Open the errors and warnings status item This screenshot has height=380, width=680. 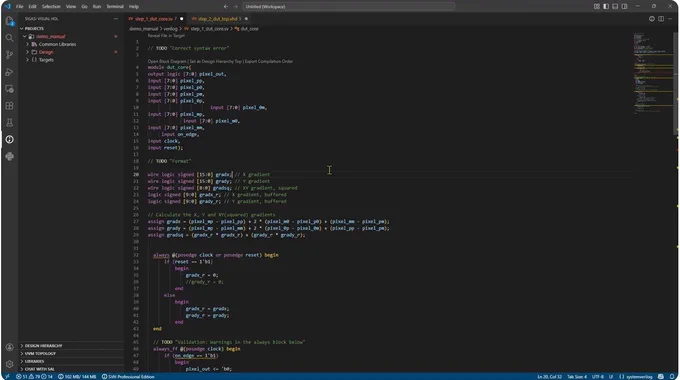click(x=34, y=377)
